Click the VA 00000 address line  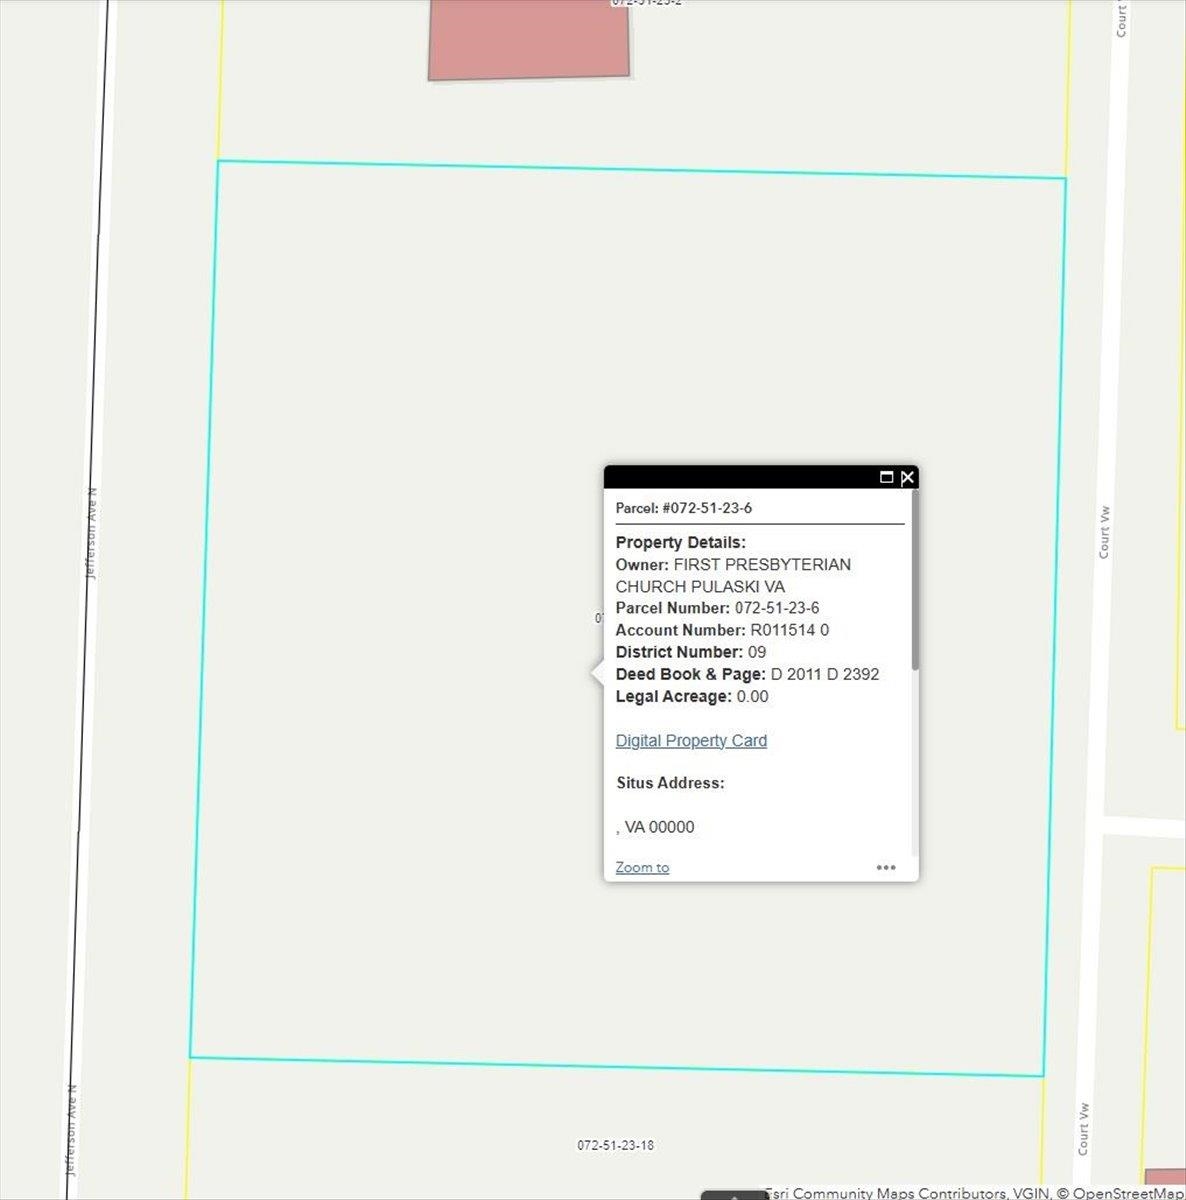658,827
